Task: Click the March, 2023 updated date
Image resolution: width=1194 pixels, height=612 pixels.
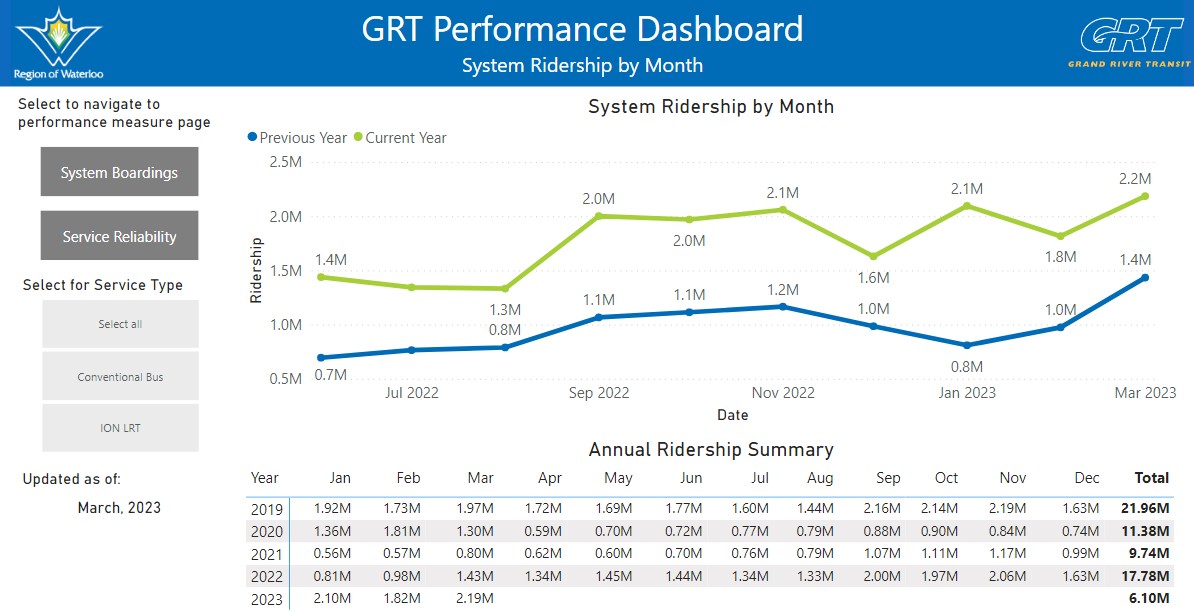Action: point(120,508)
